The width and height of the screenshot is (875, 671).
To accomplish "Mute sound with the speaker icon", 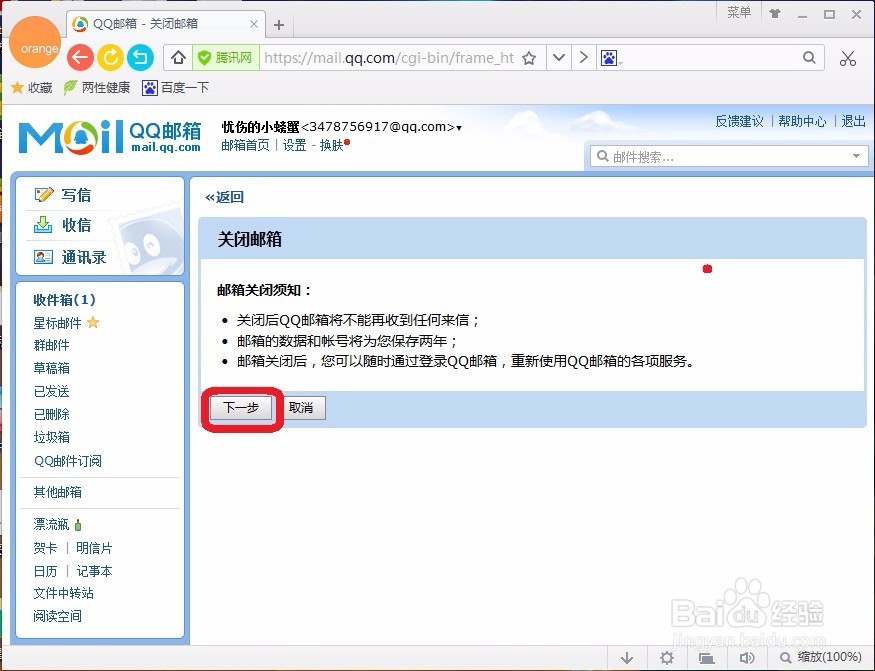I will 746,658.
